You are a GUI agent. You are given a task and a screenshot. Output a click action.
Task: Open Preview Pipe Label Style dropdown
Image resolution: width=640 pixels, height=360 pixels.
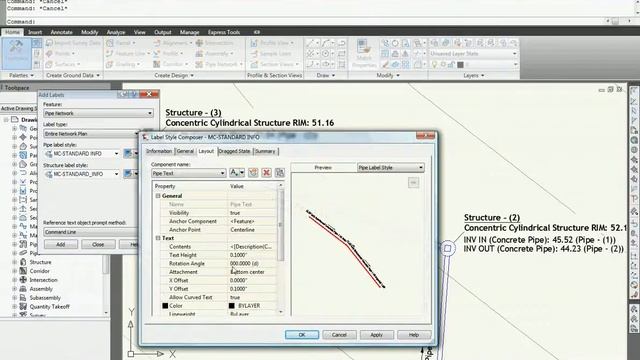(x=391, y=167)
